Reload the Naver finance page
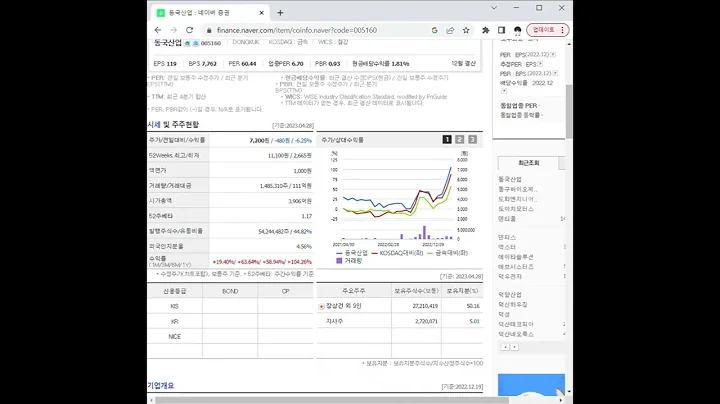Image resolution: width=720 pixels, height=404 pixels. [x=189, y=30]
